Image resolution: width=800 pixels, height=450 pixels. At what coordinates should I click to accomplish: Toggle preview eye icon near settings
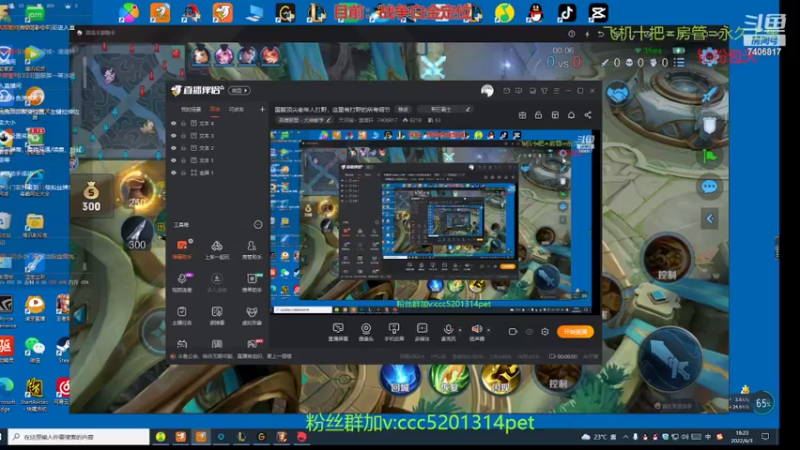coord(529,332)
